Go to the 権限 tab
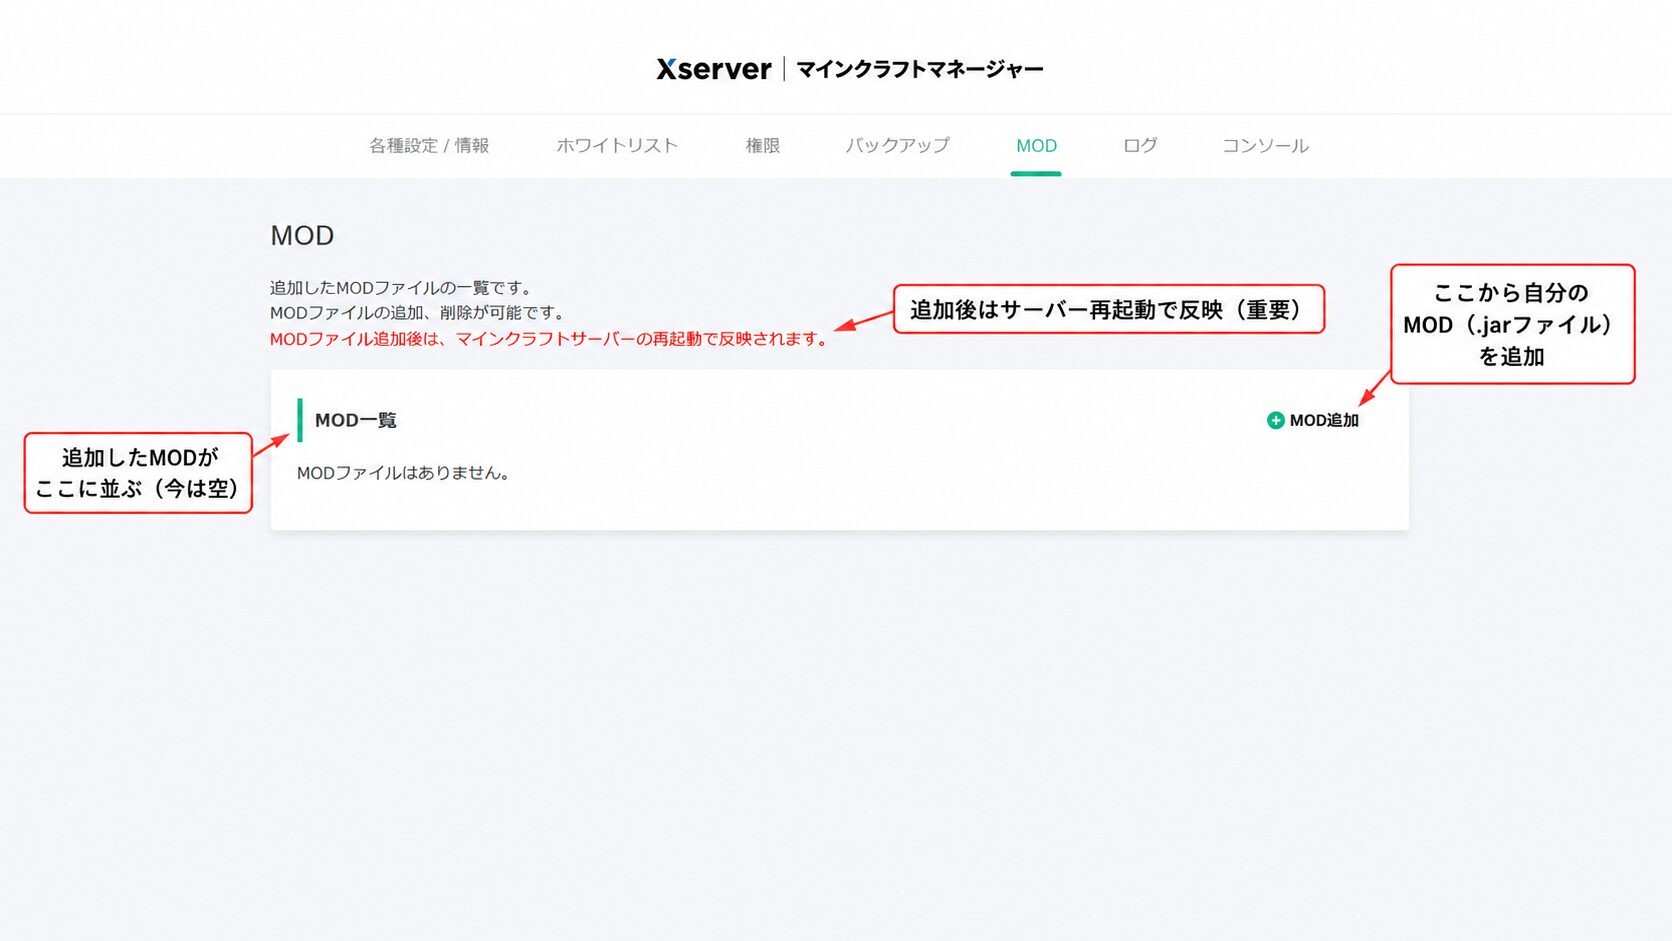The width and height of the screenshot is (1672, 941). [763, 146]
